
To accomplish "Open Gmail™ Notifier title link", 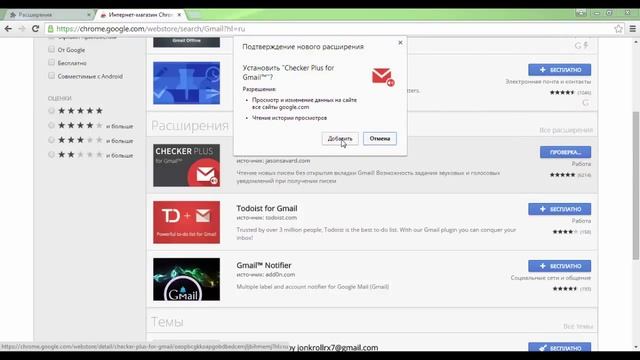I will 264,265.
